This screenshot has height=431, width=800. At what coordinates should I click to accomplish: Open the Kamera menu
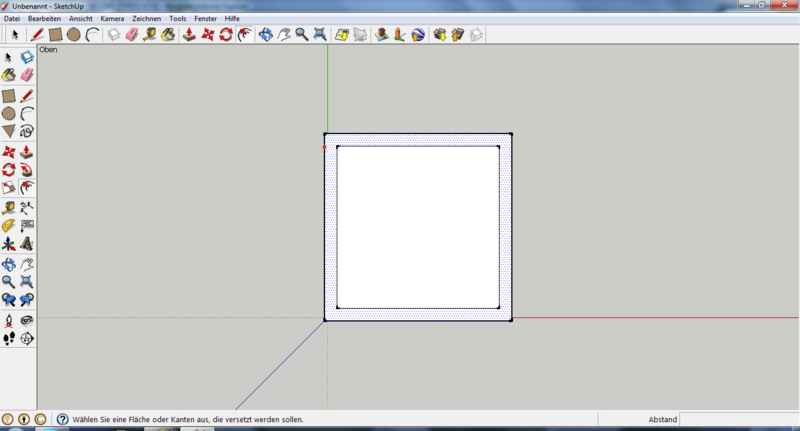112,18
